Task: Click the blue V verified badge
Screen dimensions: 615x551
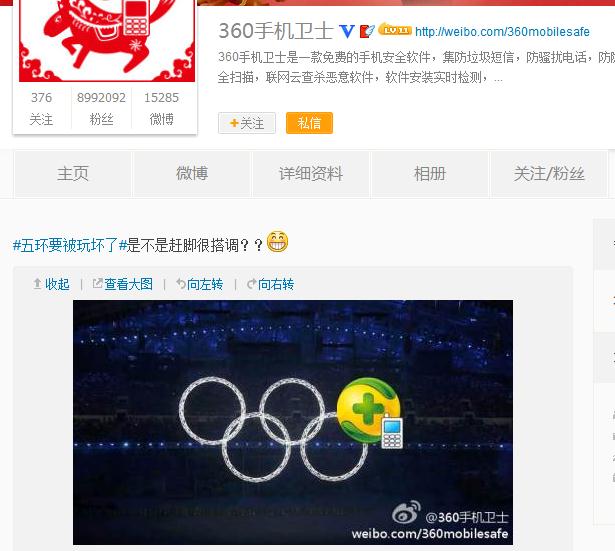Action: click(x=347, y=31)
